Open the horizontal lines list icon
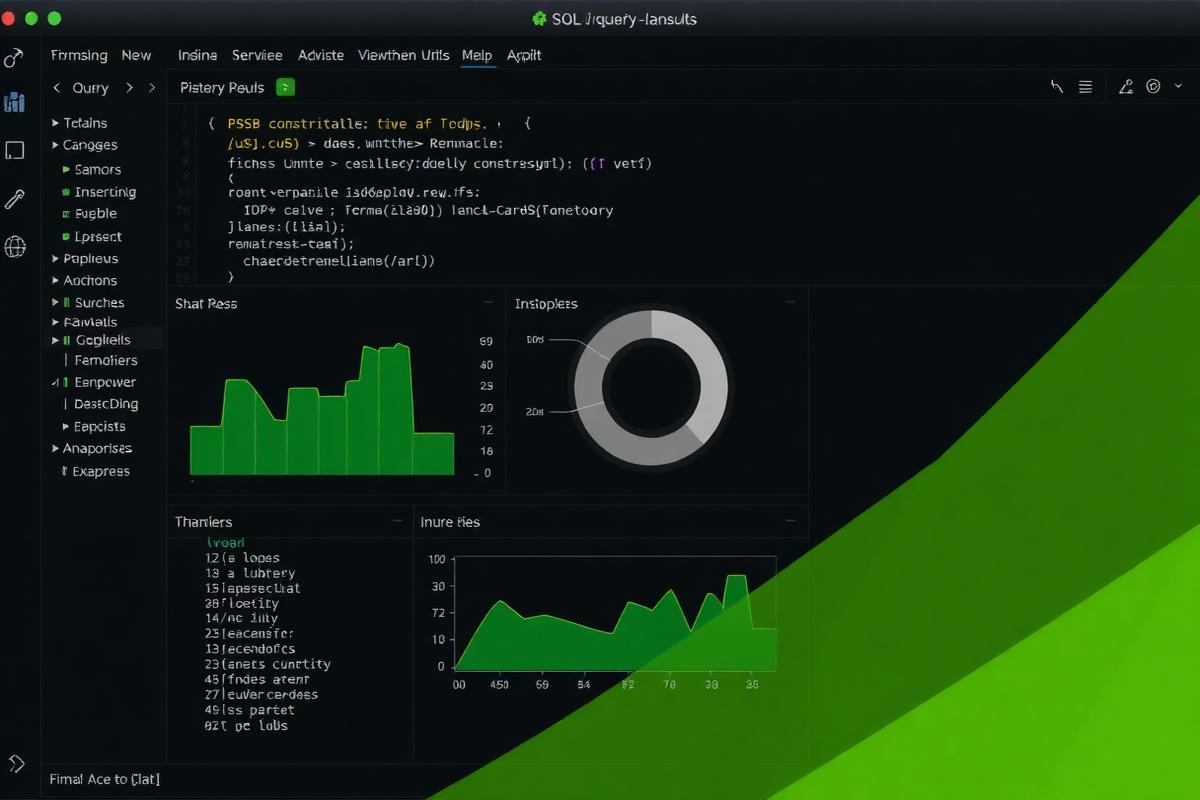The height and width of the screenshot is (800, 1200). pos(1085,87)
